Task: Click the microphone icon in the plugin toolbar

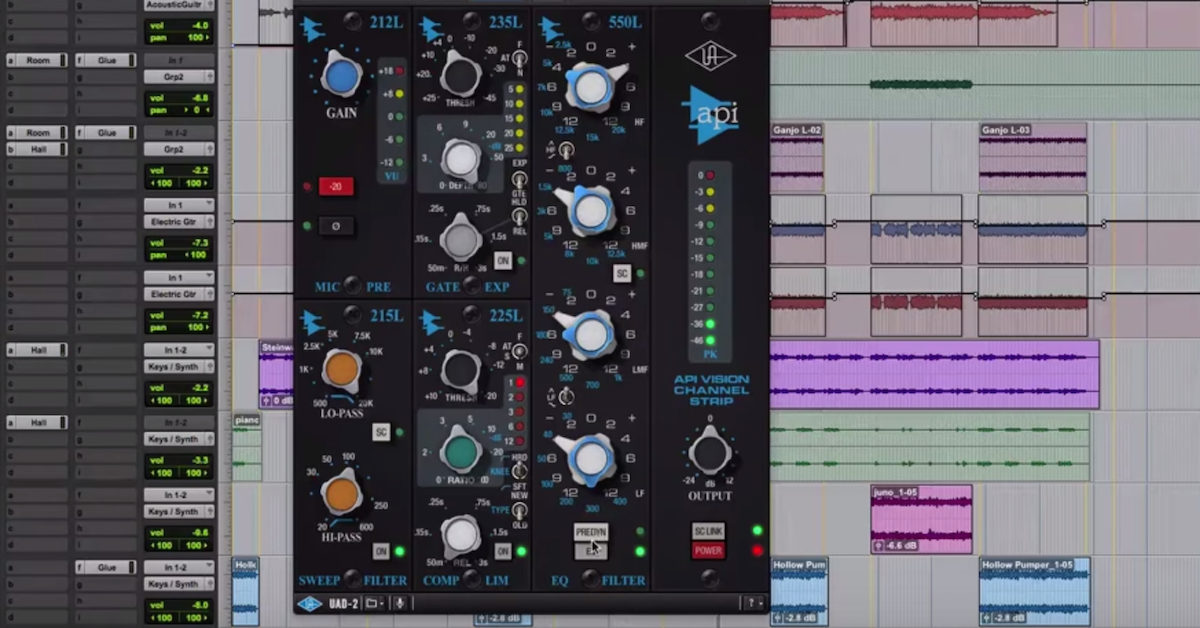Action: (400, 602)
